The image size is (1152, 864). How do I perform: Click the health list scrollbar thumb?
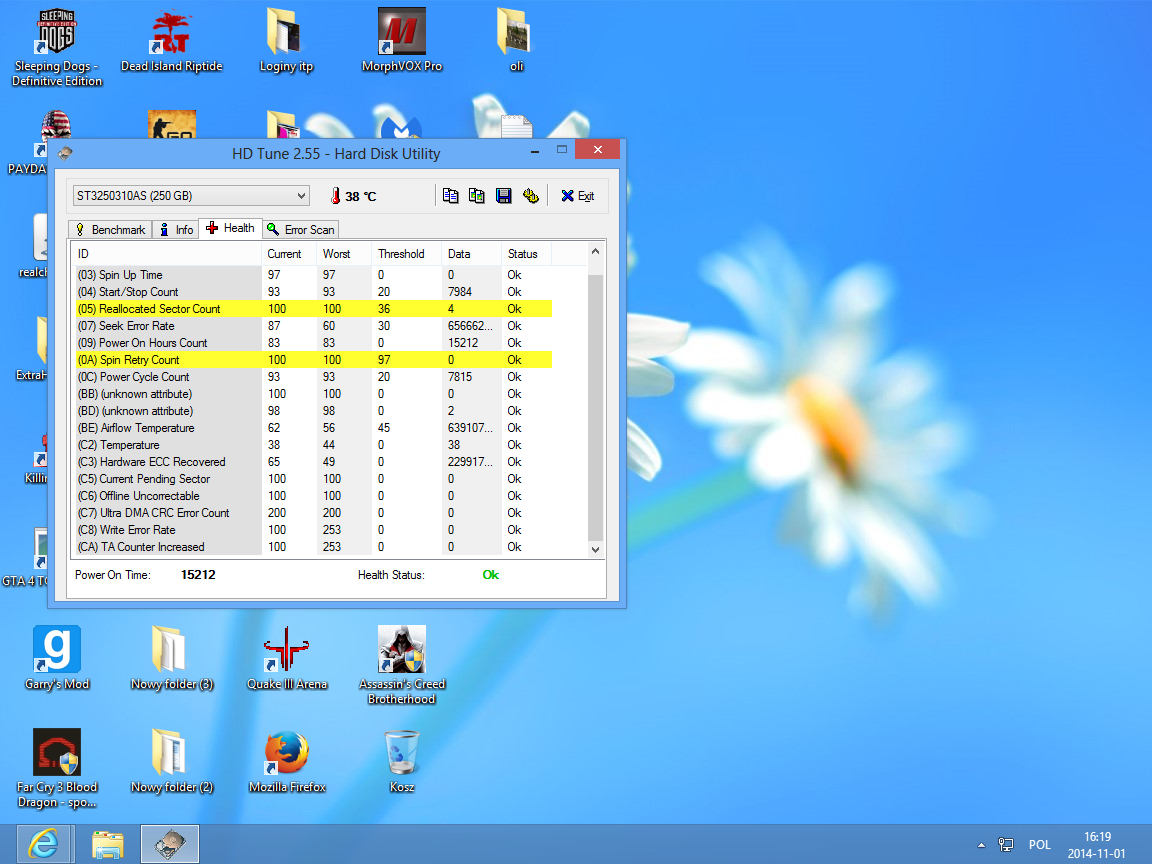(595, 406)
